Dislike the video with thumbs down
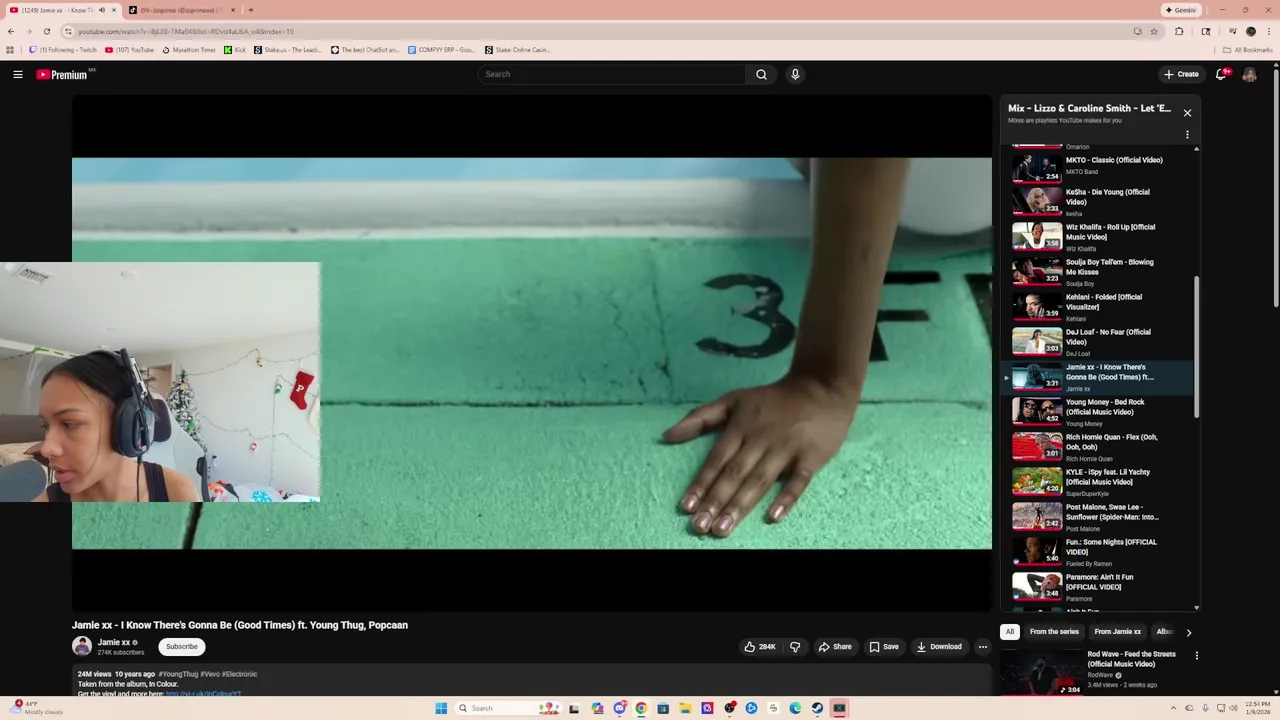Viewport: 1280px width, 720px height. 795,647
